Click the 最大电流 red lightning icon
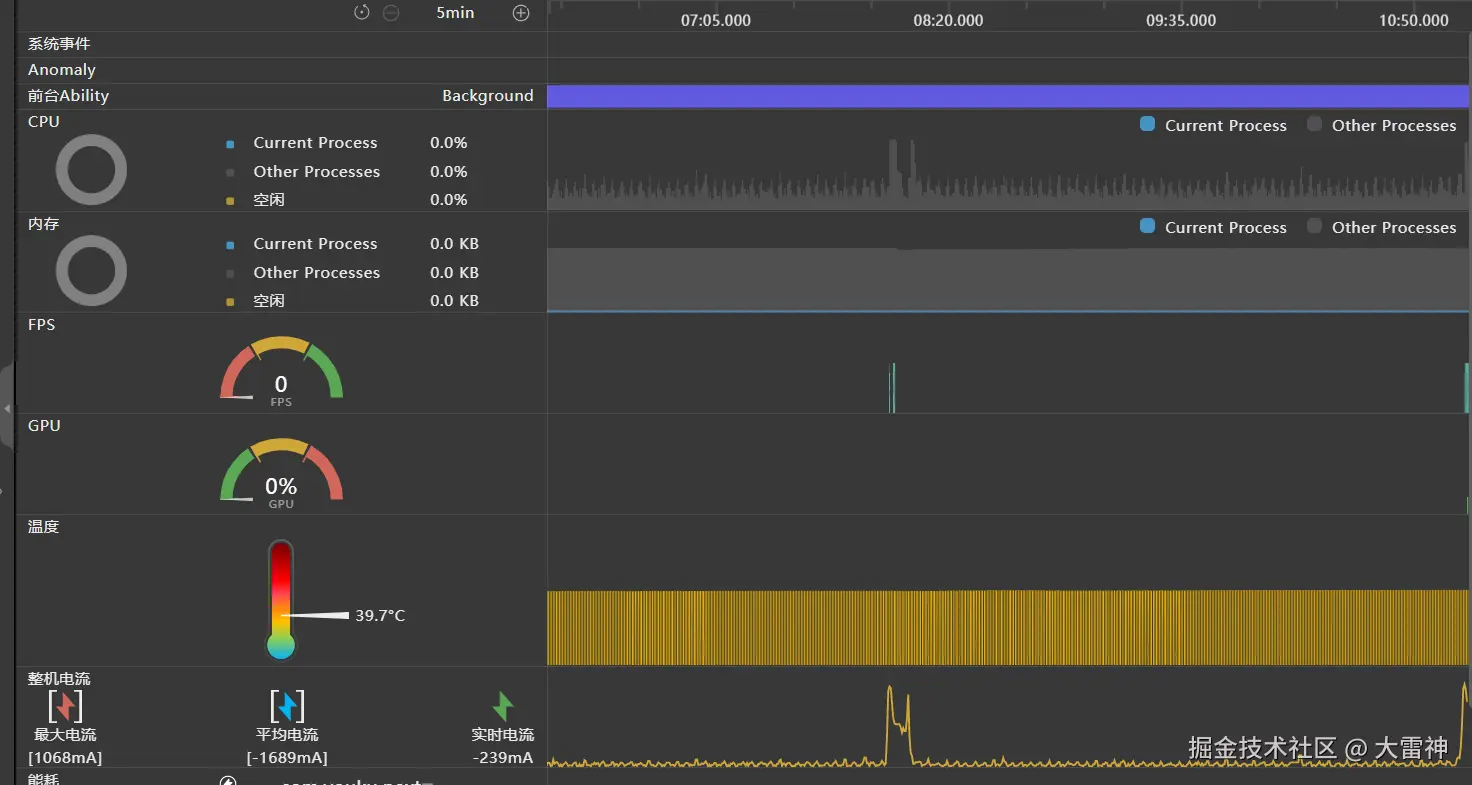The image size is (1472, 785). [x=65, y=707]
